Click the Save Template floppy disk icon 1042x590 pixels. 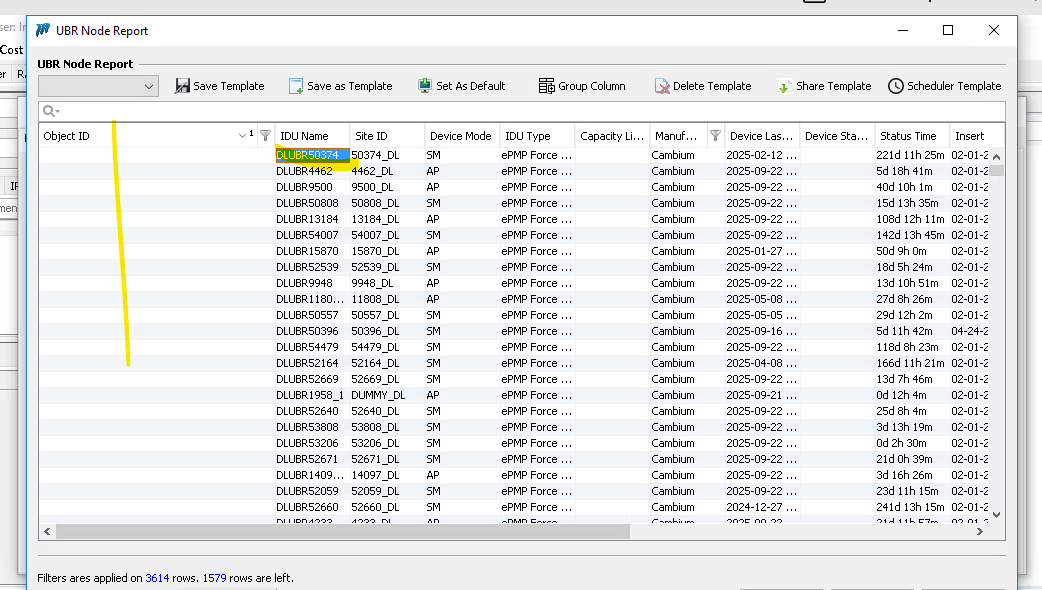pyautogui.click(x=182, y=86)
